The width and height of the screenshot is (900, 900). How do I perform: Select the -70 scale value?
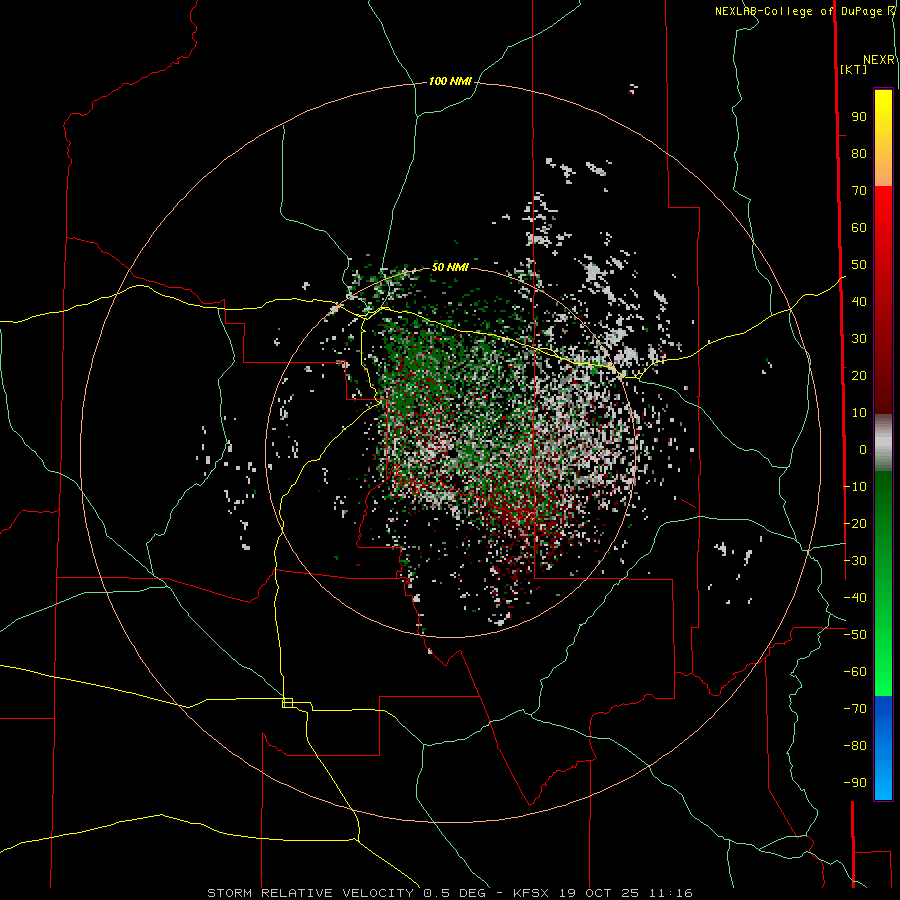[855, 709]
